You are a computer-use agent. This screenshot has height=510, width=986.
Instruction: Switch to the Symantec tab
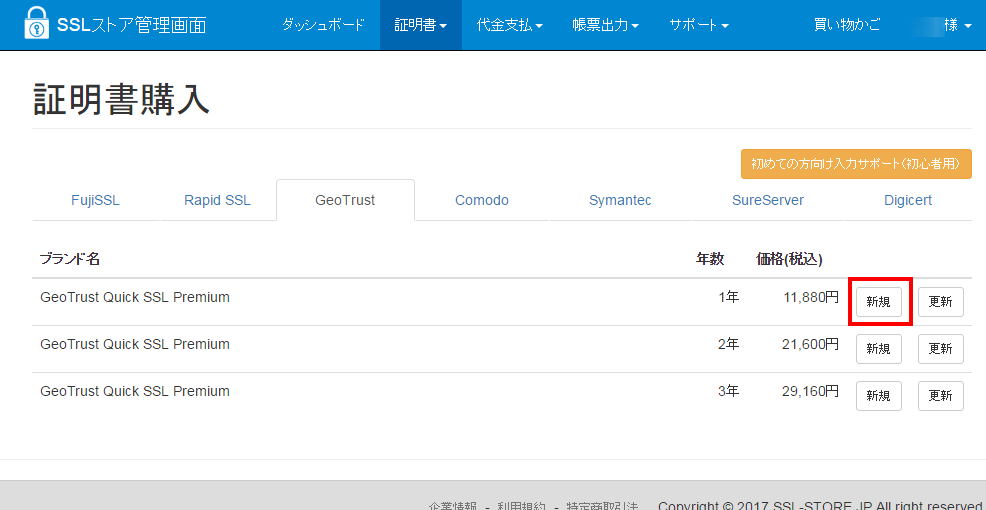620,201
